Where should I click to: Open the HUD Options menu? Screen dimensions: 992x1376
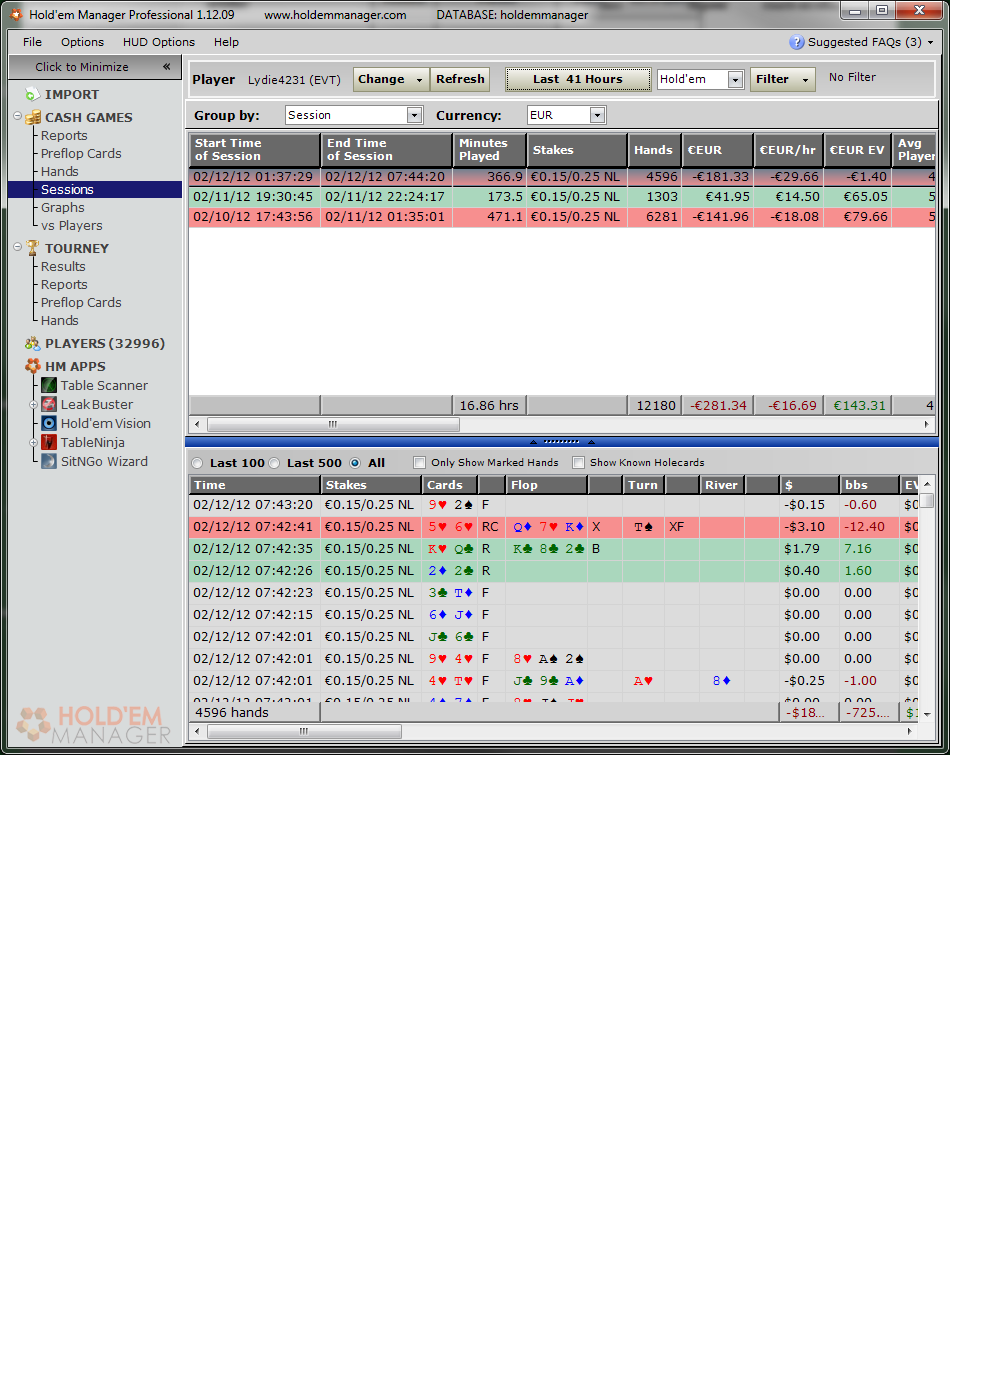click(x=159, y=42)
